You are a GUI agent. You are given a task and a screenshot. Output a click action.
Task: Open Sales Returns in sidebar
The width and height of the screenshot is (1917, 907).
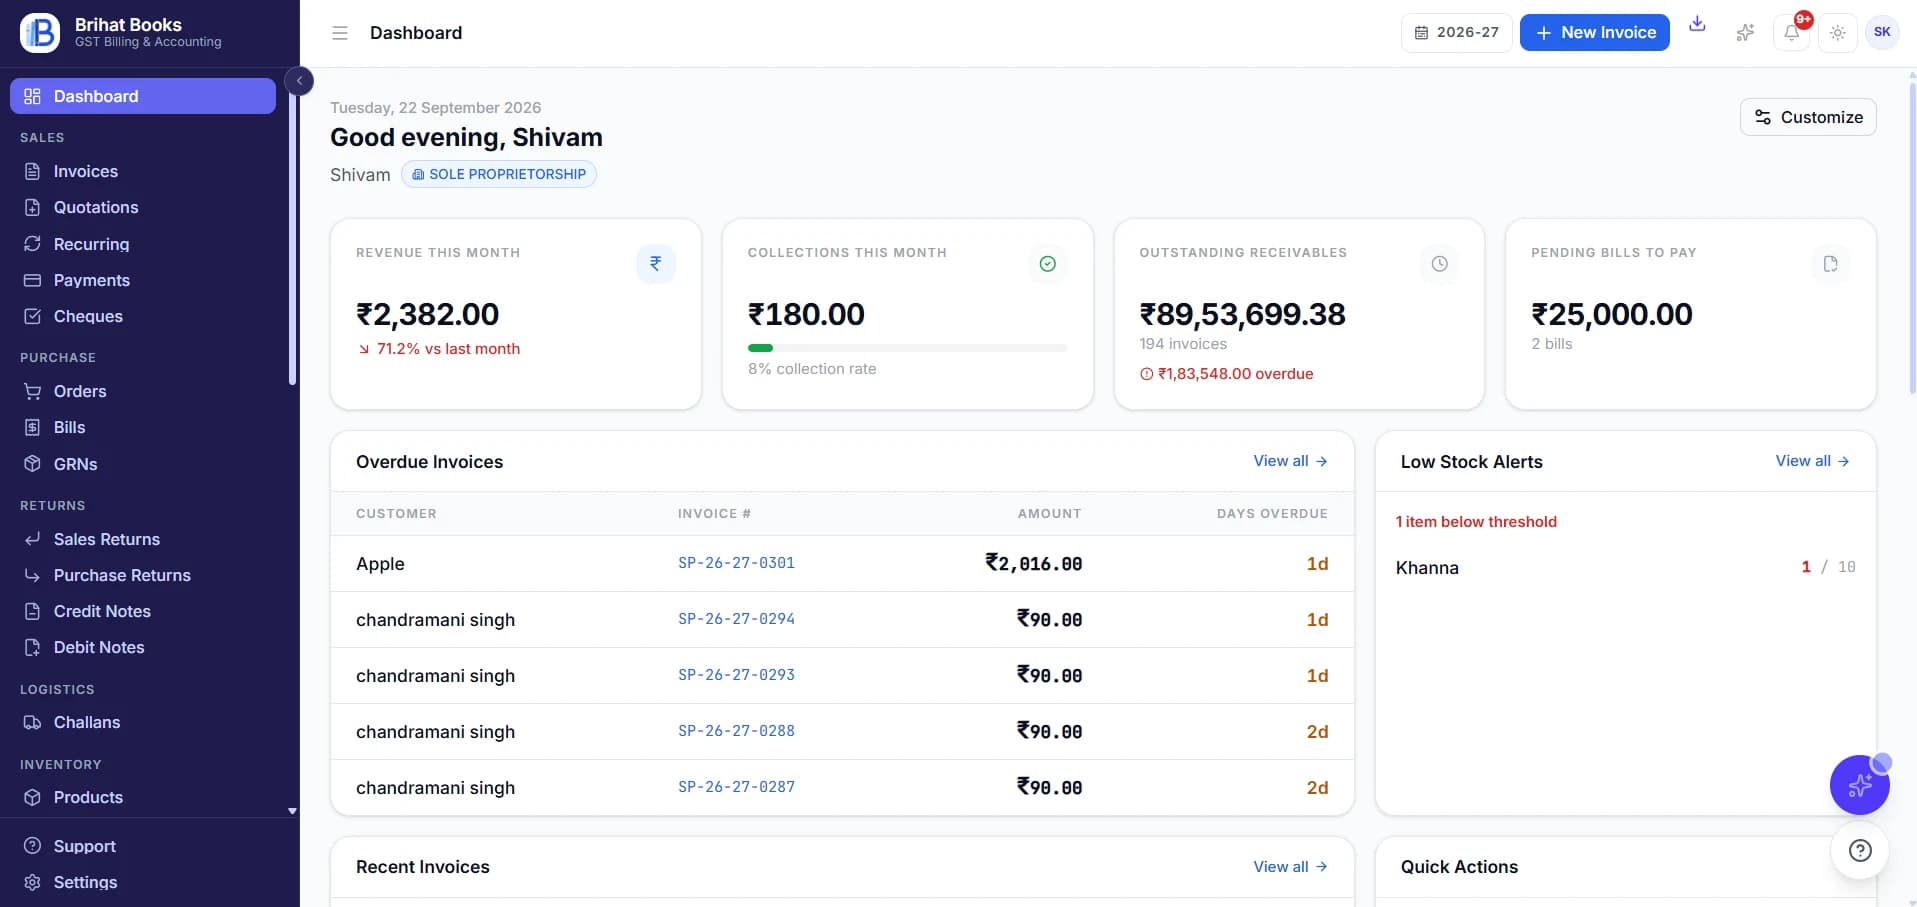click(x=143, y=539)
